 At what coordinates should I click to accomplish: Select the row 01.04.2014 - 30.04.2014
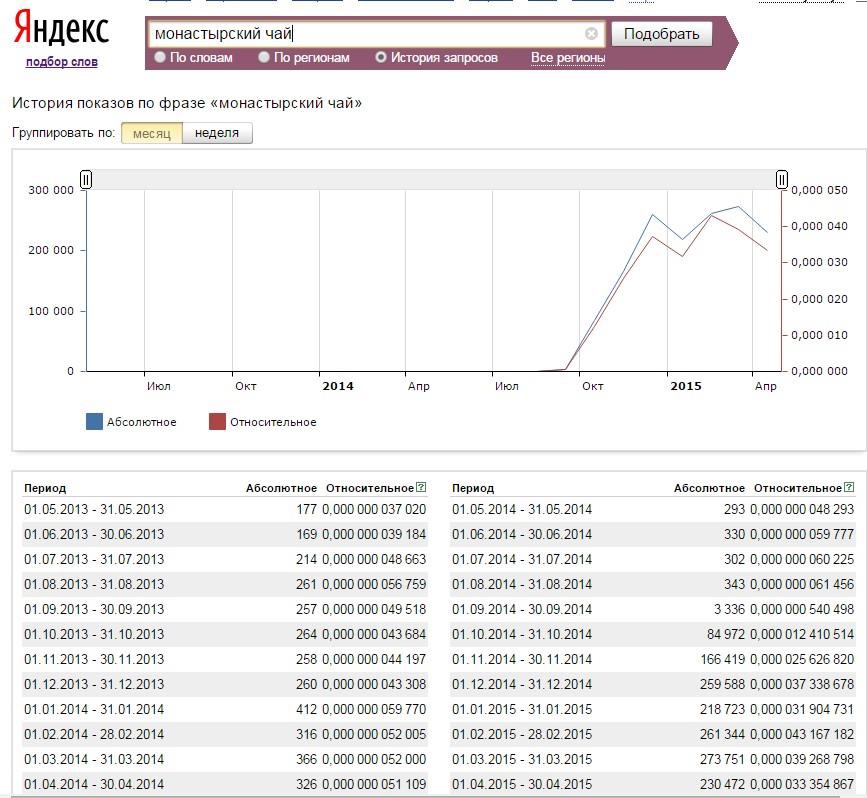coord(225,784)
